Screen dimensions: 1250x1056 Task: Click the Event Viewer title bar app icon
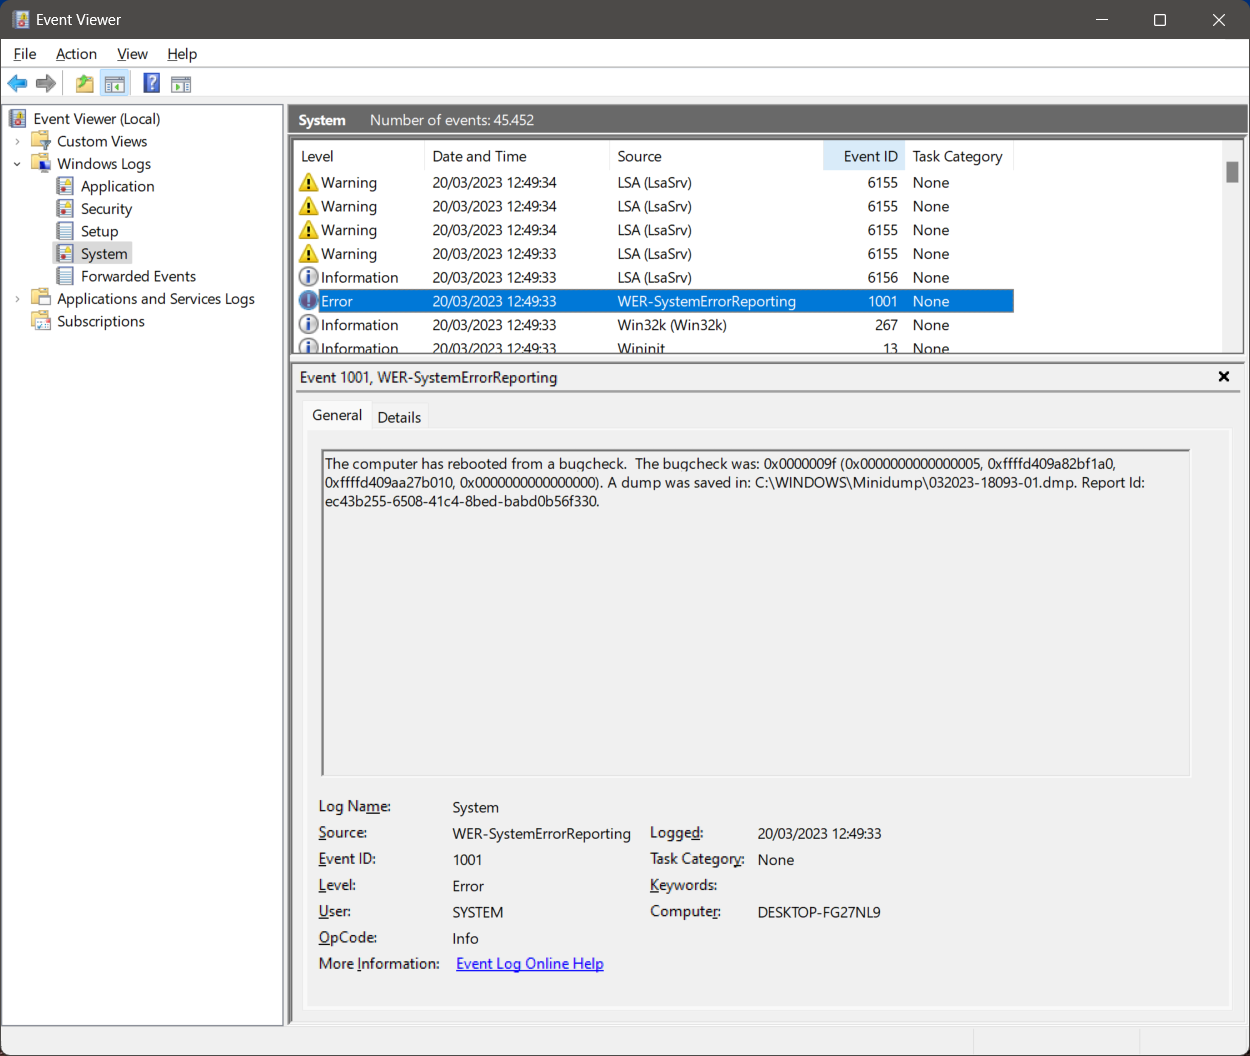point(20,19)
